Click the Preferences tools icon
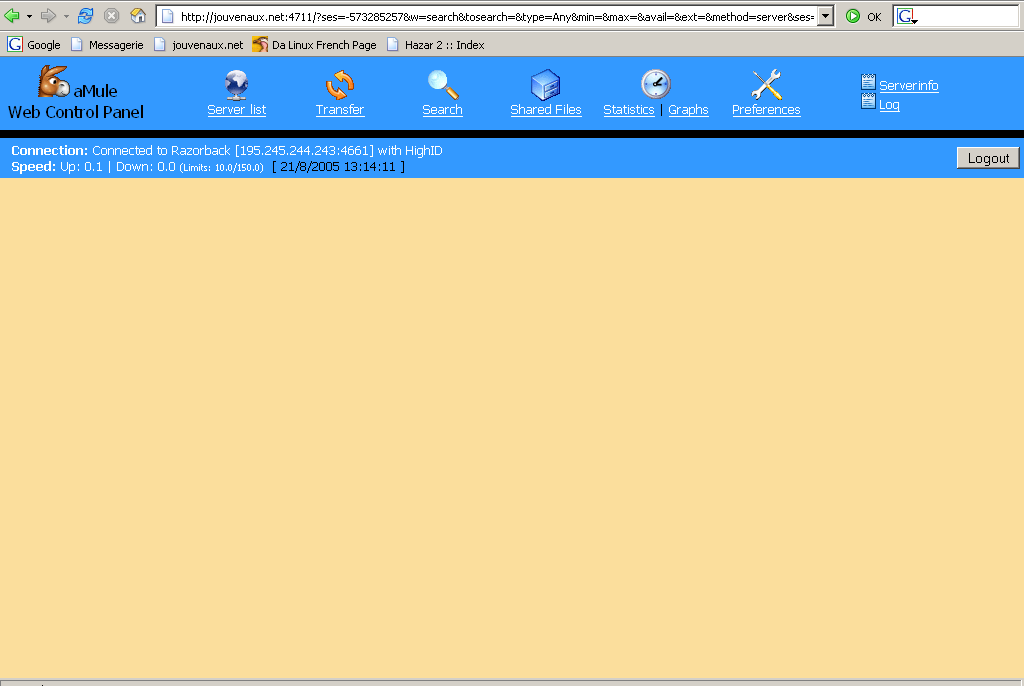 (766, 85)
